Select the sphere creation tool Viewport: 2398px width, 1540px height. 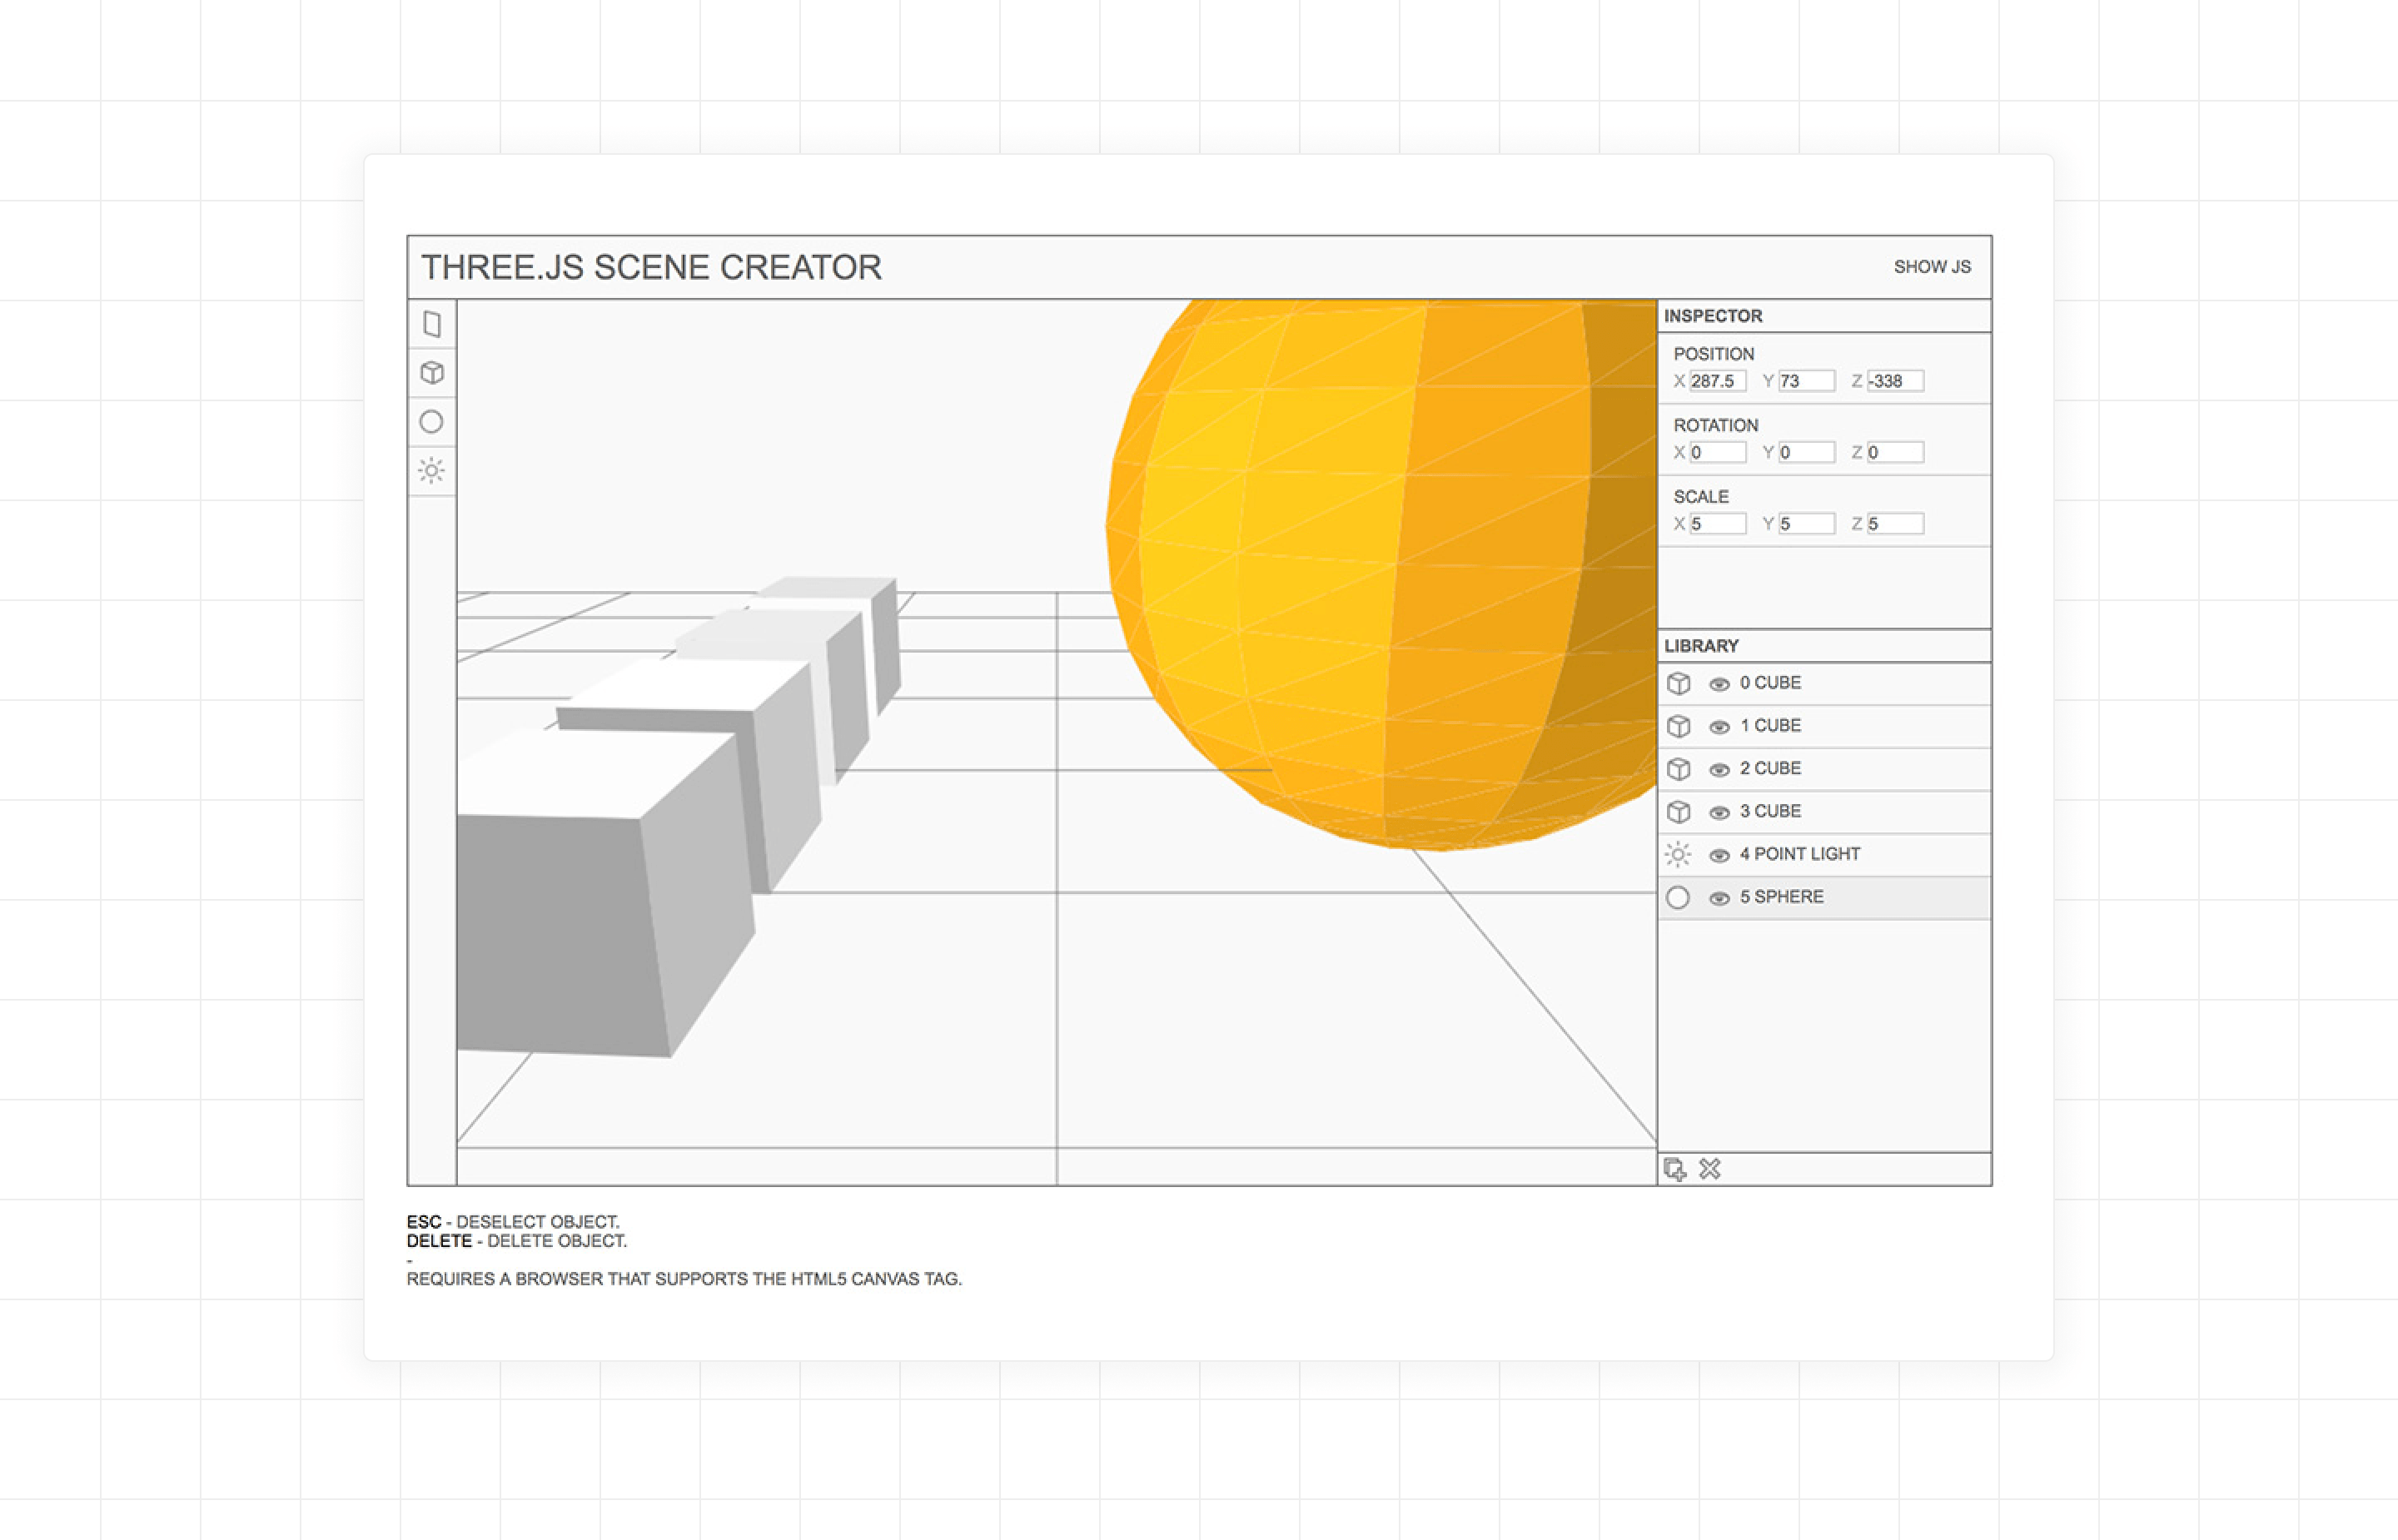click(x=432, y=422)
